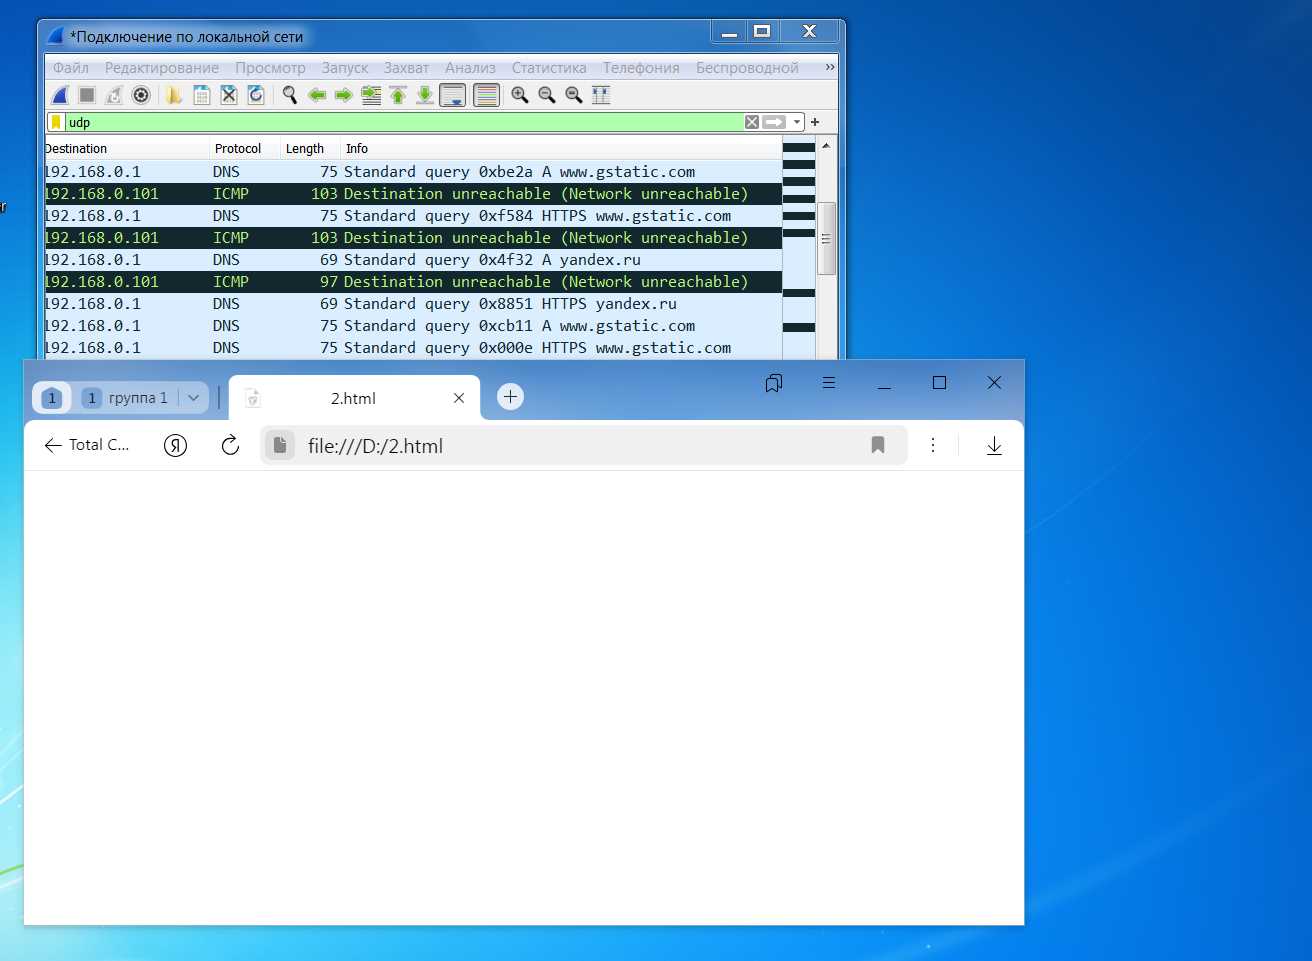Open the Анализ menu
Screen dimensions: 1312x961
coord(470,68)
